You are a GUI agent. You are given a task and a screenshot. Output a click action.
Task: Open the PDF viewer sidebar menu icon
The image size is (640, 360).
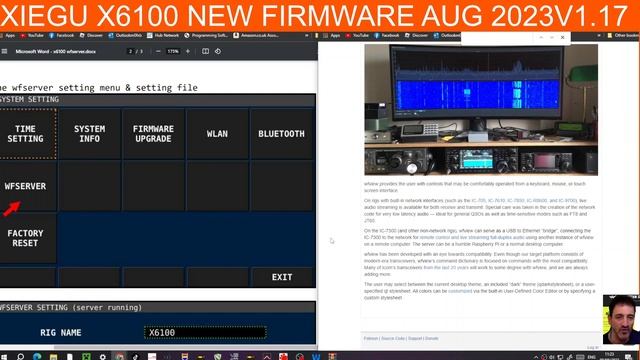(x=4, y=51)
